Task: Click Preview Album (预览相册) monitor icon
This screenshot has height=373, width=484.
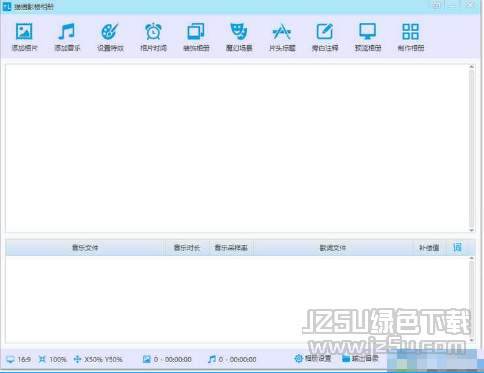Action: point(368,32)
